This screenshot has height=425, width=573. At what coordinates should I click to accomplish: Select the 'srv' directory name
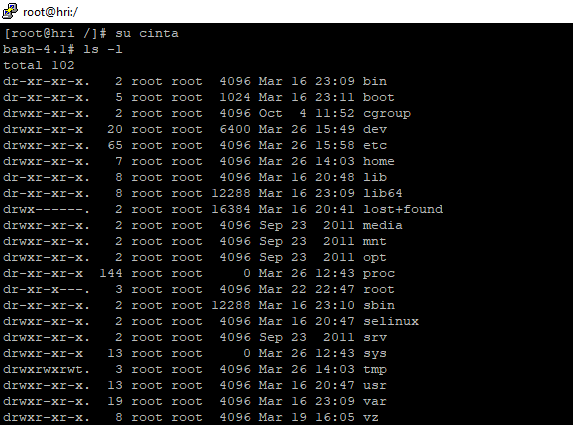pos(375,337)
